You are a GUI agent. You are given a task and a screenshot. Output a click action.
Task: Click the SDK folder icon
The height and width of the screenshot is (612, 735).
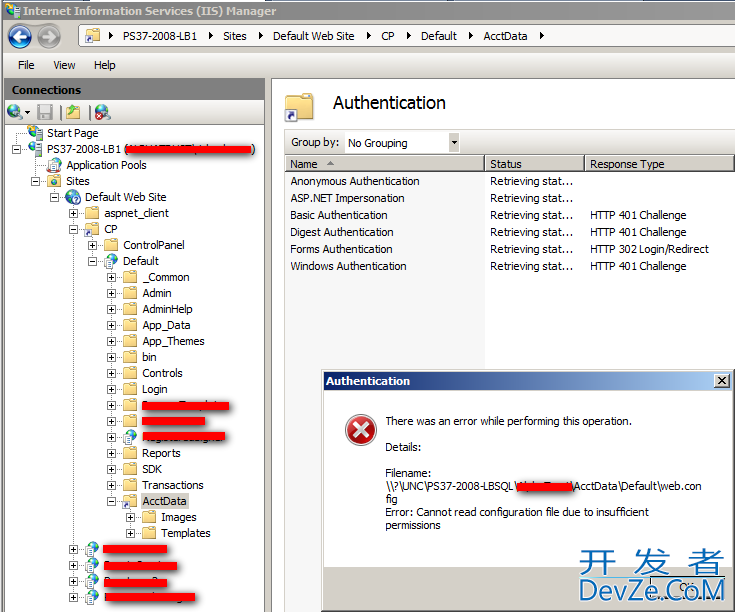(x=130, y=469)
